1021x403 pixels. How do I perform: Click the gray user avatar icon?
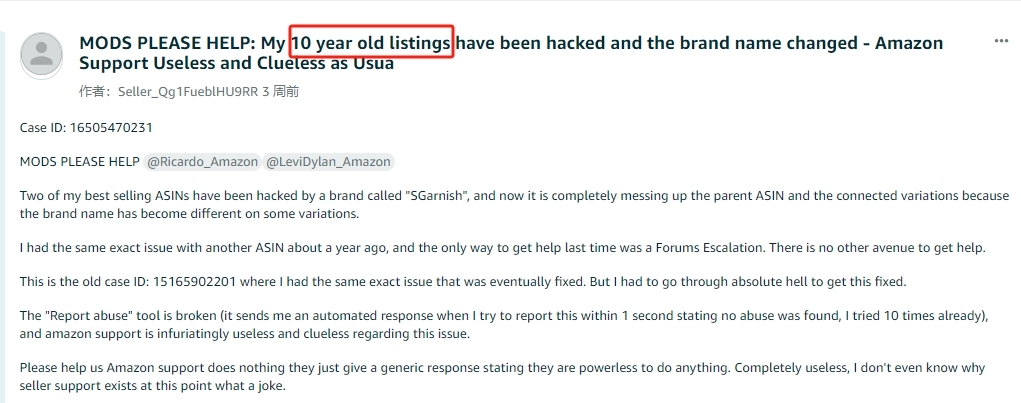coord(42,55)
